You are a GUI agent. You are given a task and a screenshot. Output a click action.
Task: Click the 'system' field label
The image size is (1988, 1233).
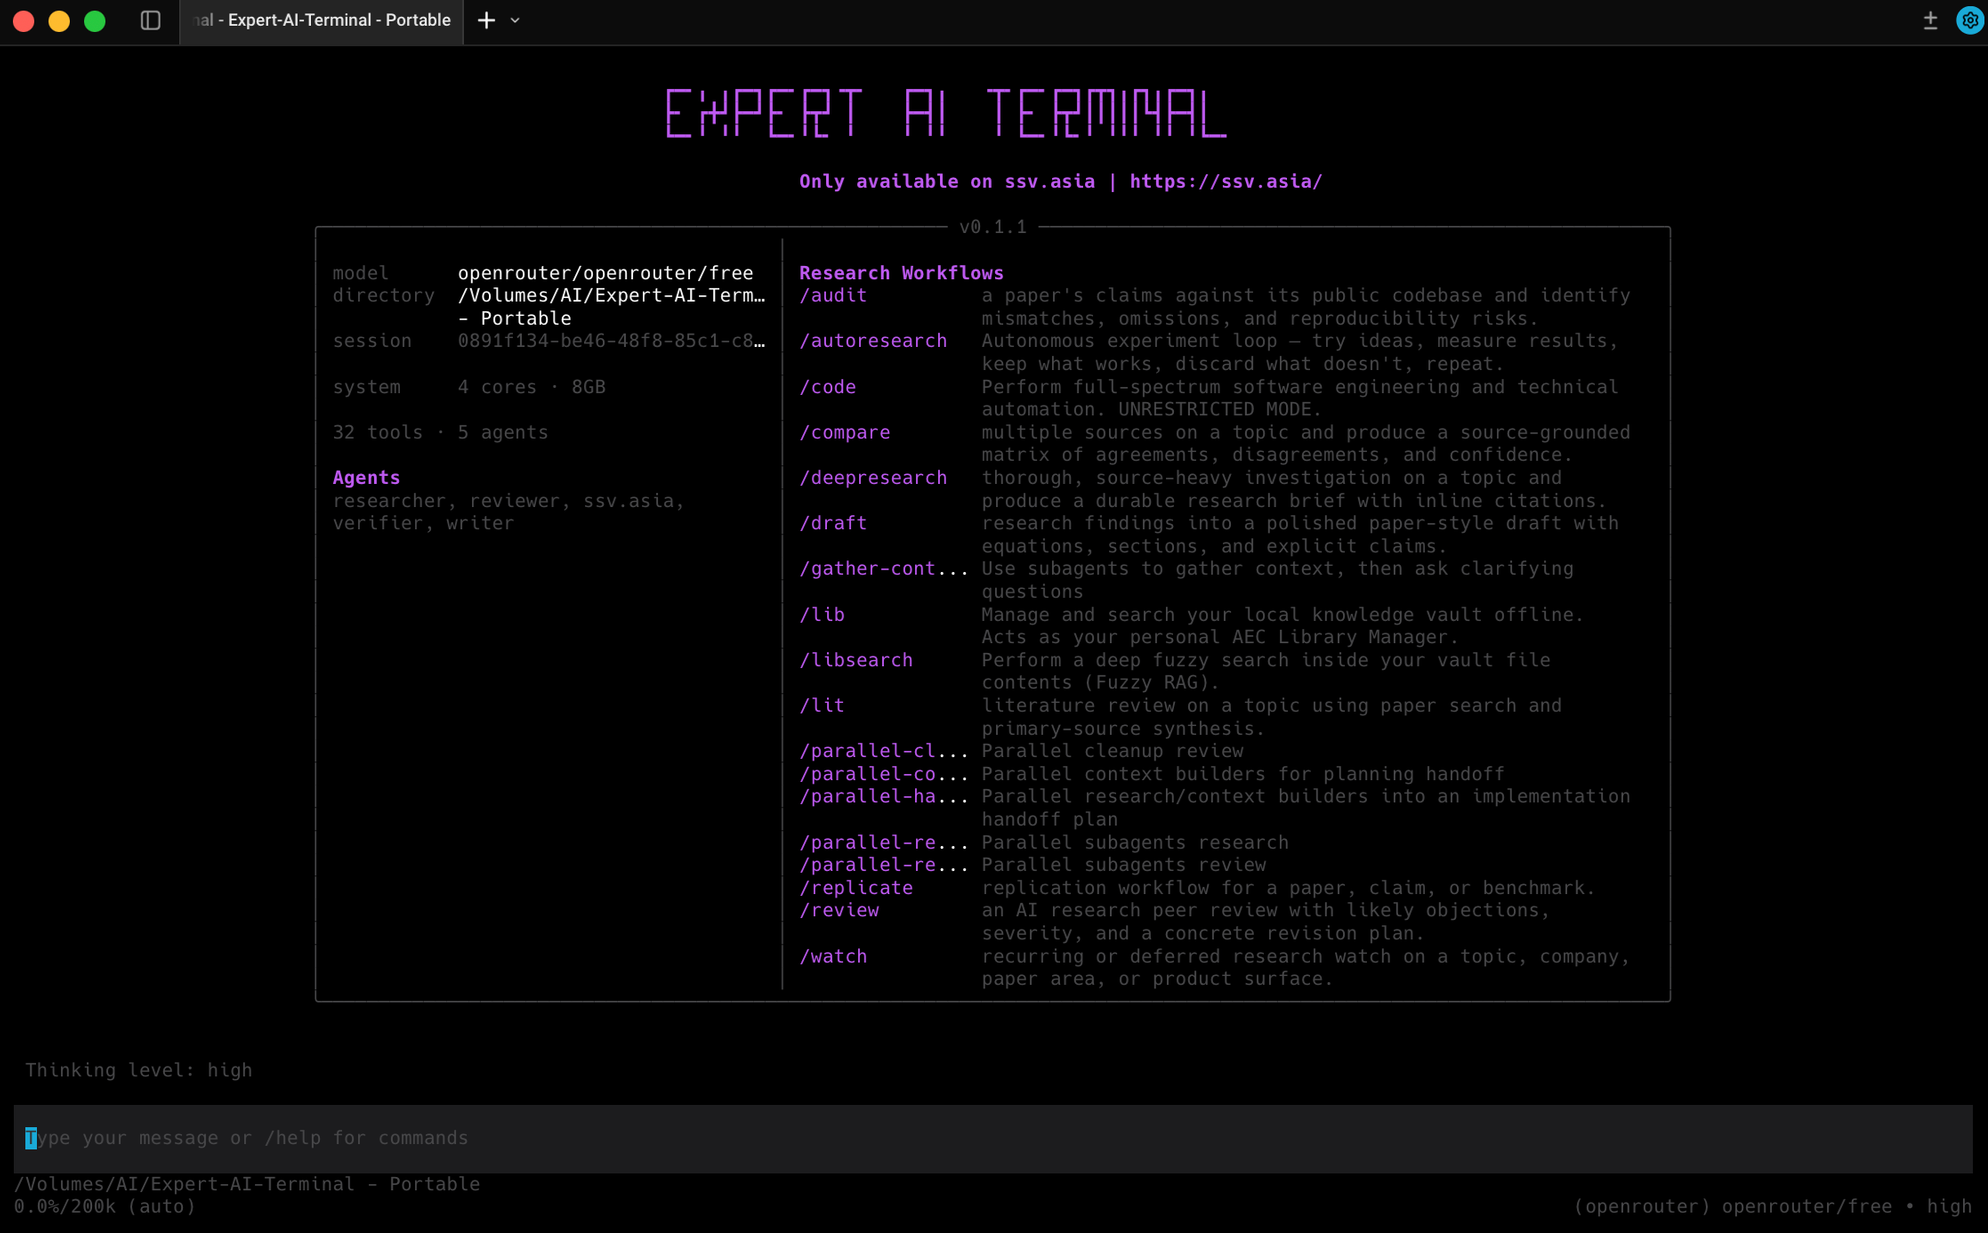366,387
